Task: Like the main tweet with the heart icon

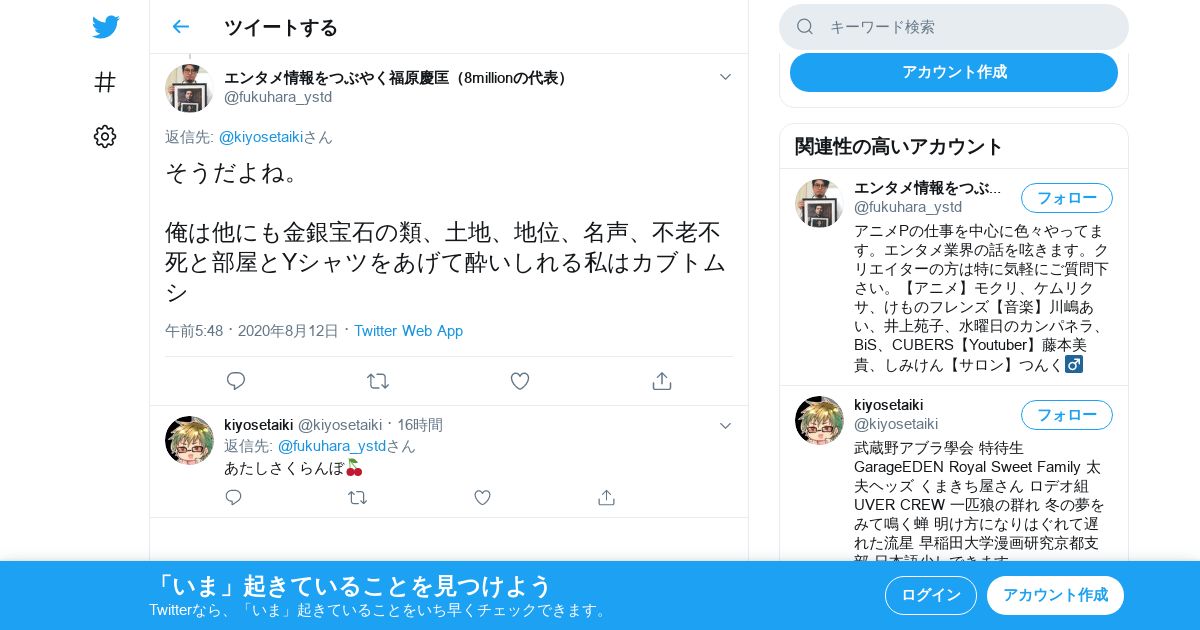Action: pos(520,381)
